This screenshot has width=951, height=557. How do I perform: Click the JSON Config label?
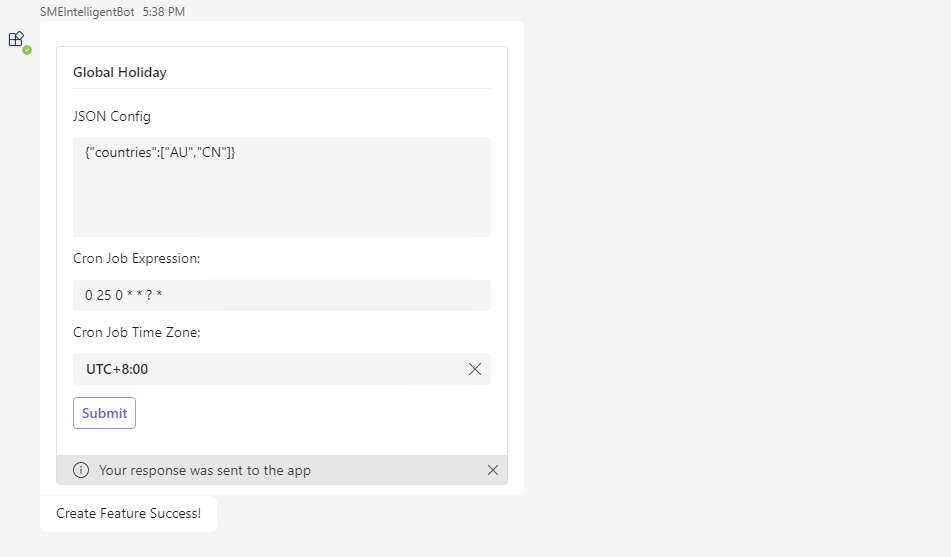[112, 116]
